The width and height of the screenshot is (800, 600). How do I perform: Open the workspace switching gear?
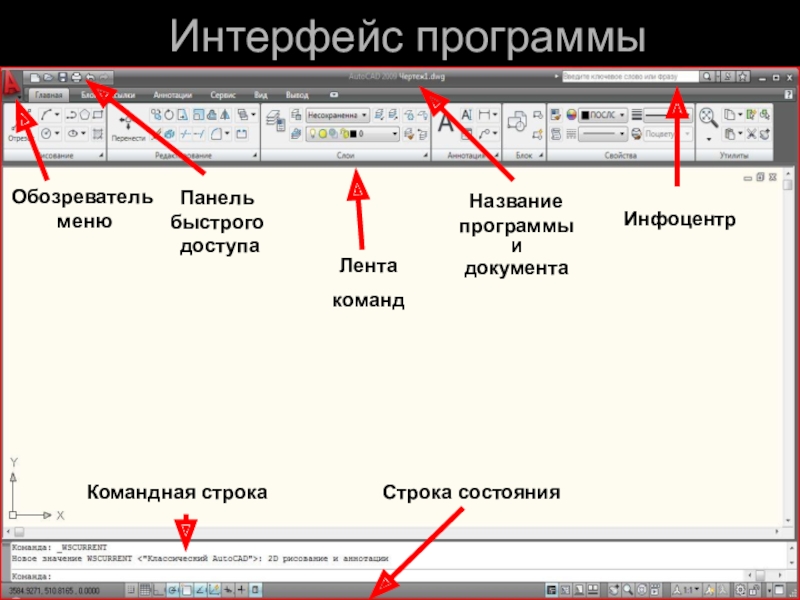740,590
